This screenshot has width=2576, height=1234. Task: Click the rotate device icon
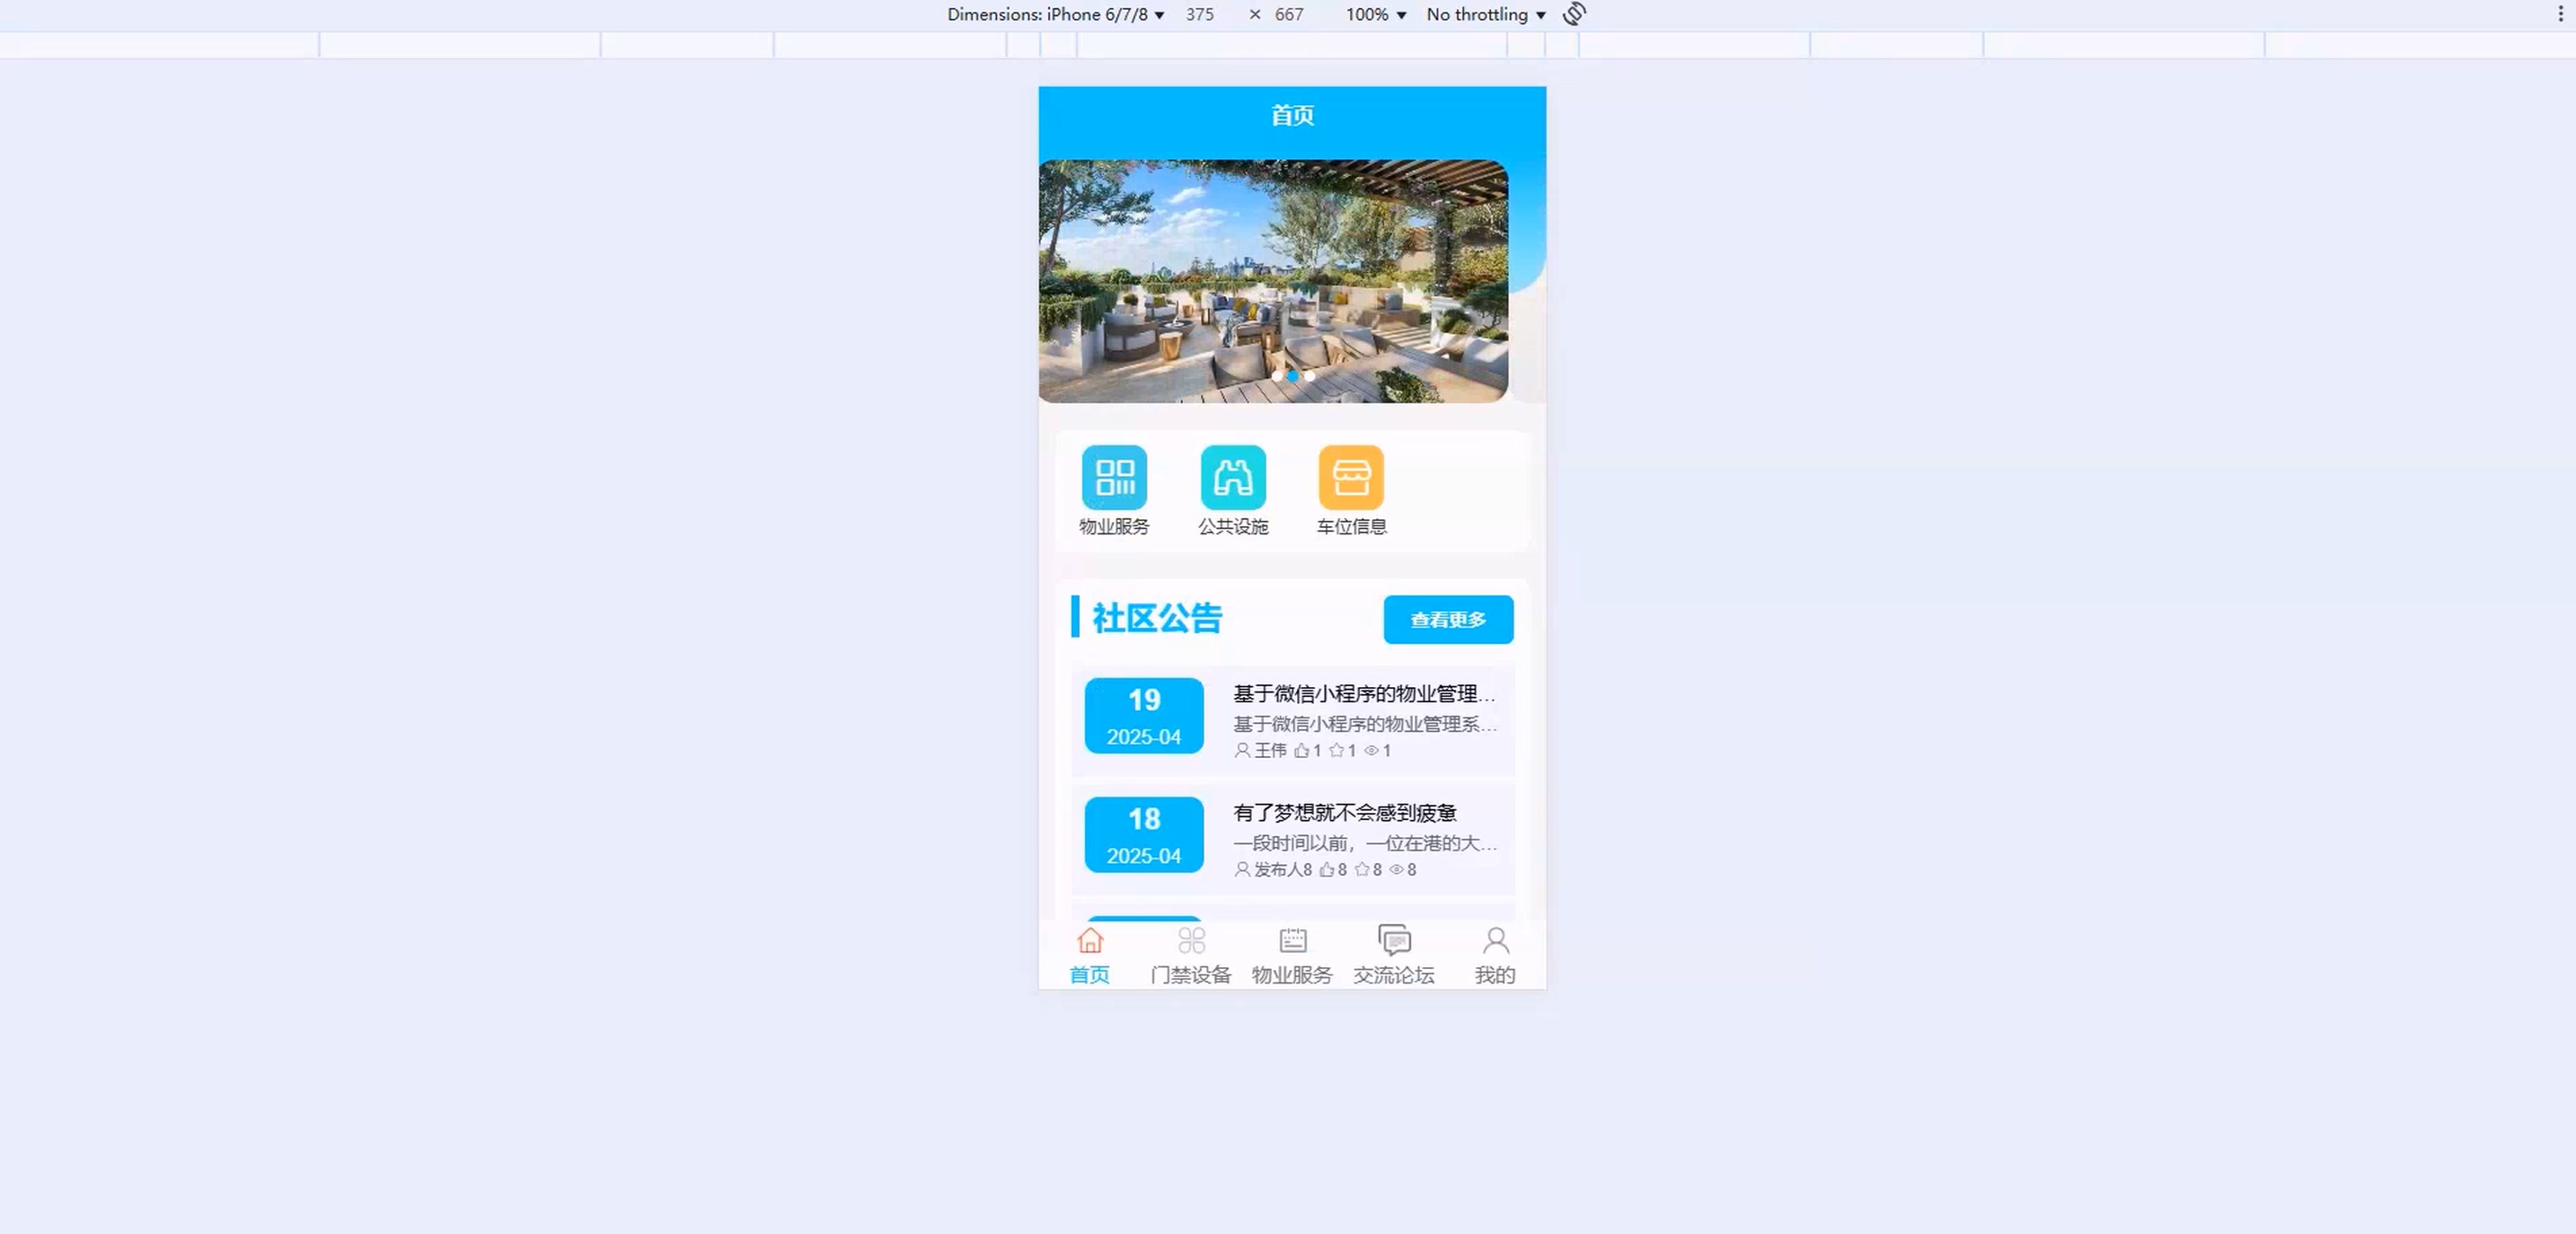1574,14
